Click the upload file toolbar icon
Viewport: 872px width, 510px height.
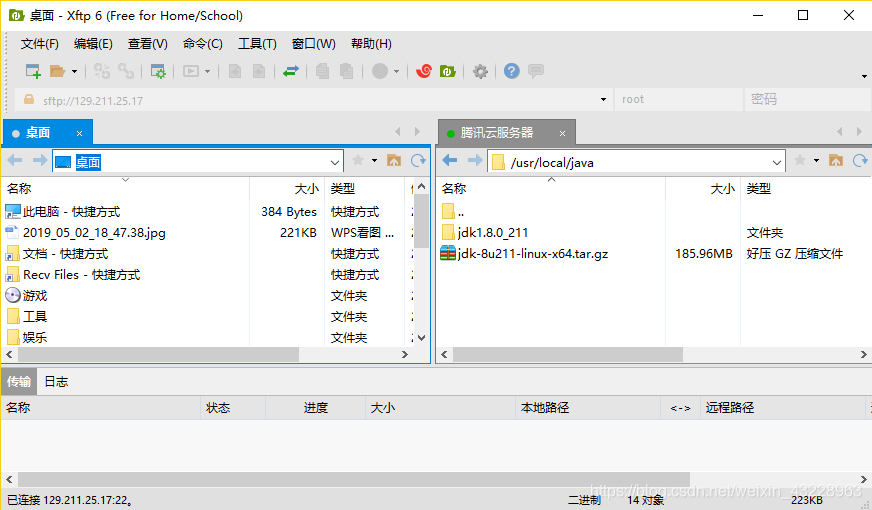(235, 71)
